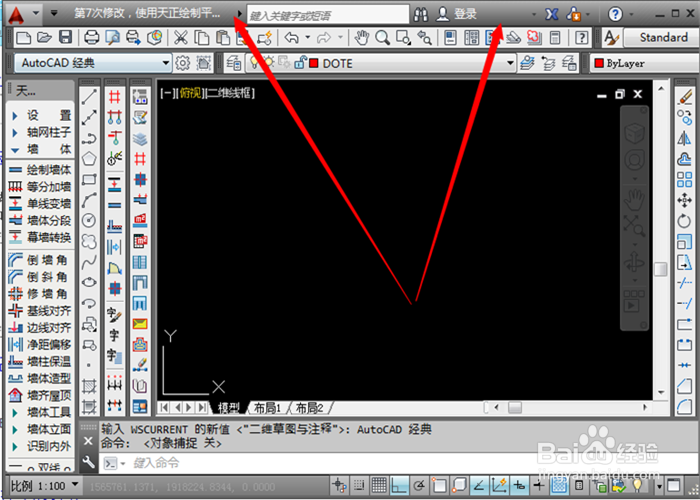700x500 pixels.
Task: Select the Mirror modify tool
Action: pos(684,138)
